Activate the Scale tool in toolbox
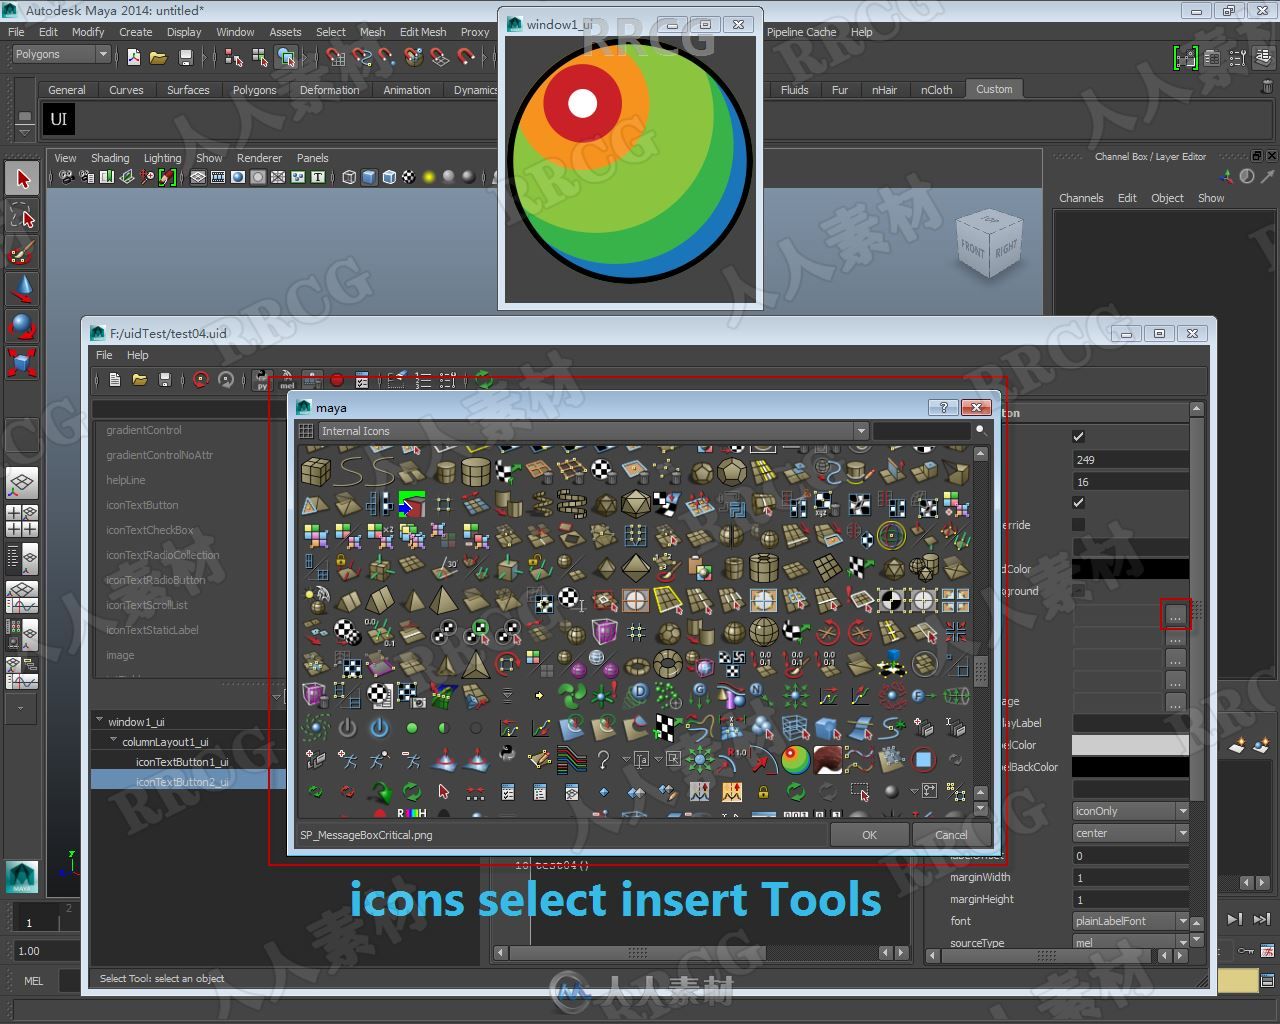Screen dimensions: 1280x1024 tap(22, 362)
